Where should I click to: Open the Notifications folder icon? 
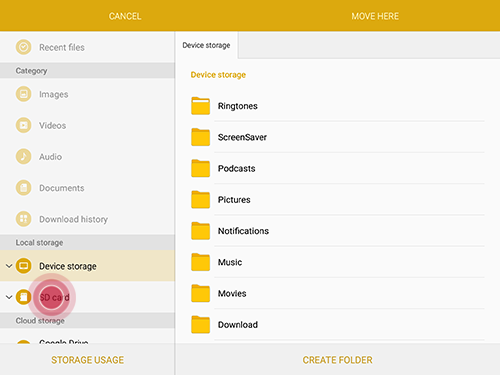200,231
